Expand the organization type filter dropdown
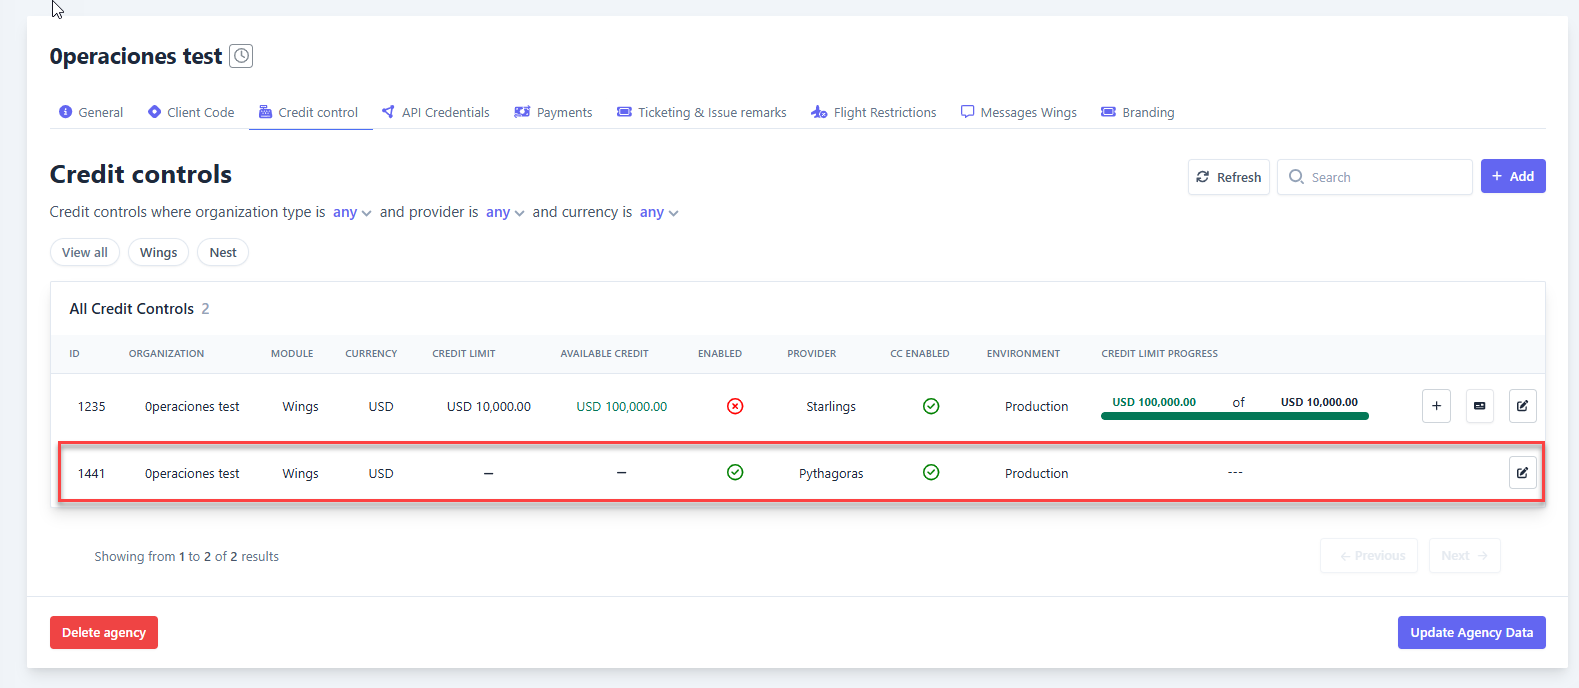The height and width of the screenshot is (688, 1579). 352,212
